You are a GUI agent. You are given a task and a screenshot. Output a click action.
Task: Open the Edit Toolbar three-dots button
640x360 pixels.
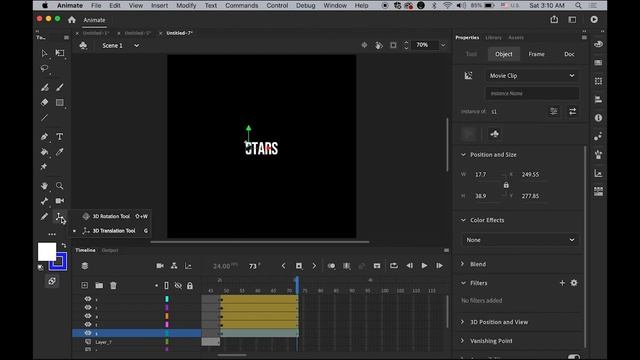coord(52,234)
